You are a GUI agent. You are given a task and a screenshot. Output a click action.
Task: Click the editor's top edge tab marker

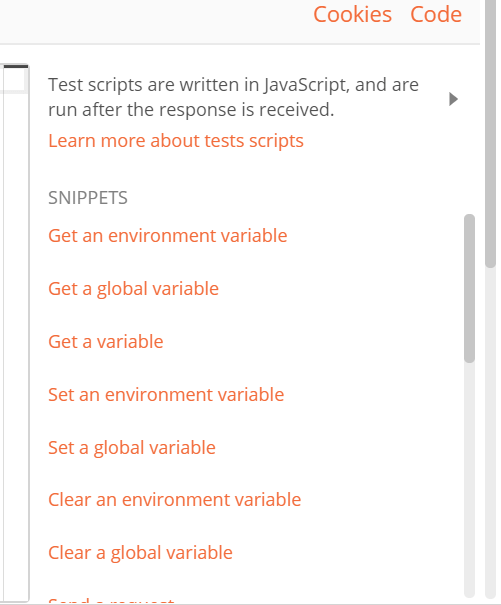pyautogui.click(x=16, y=67)
